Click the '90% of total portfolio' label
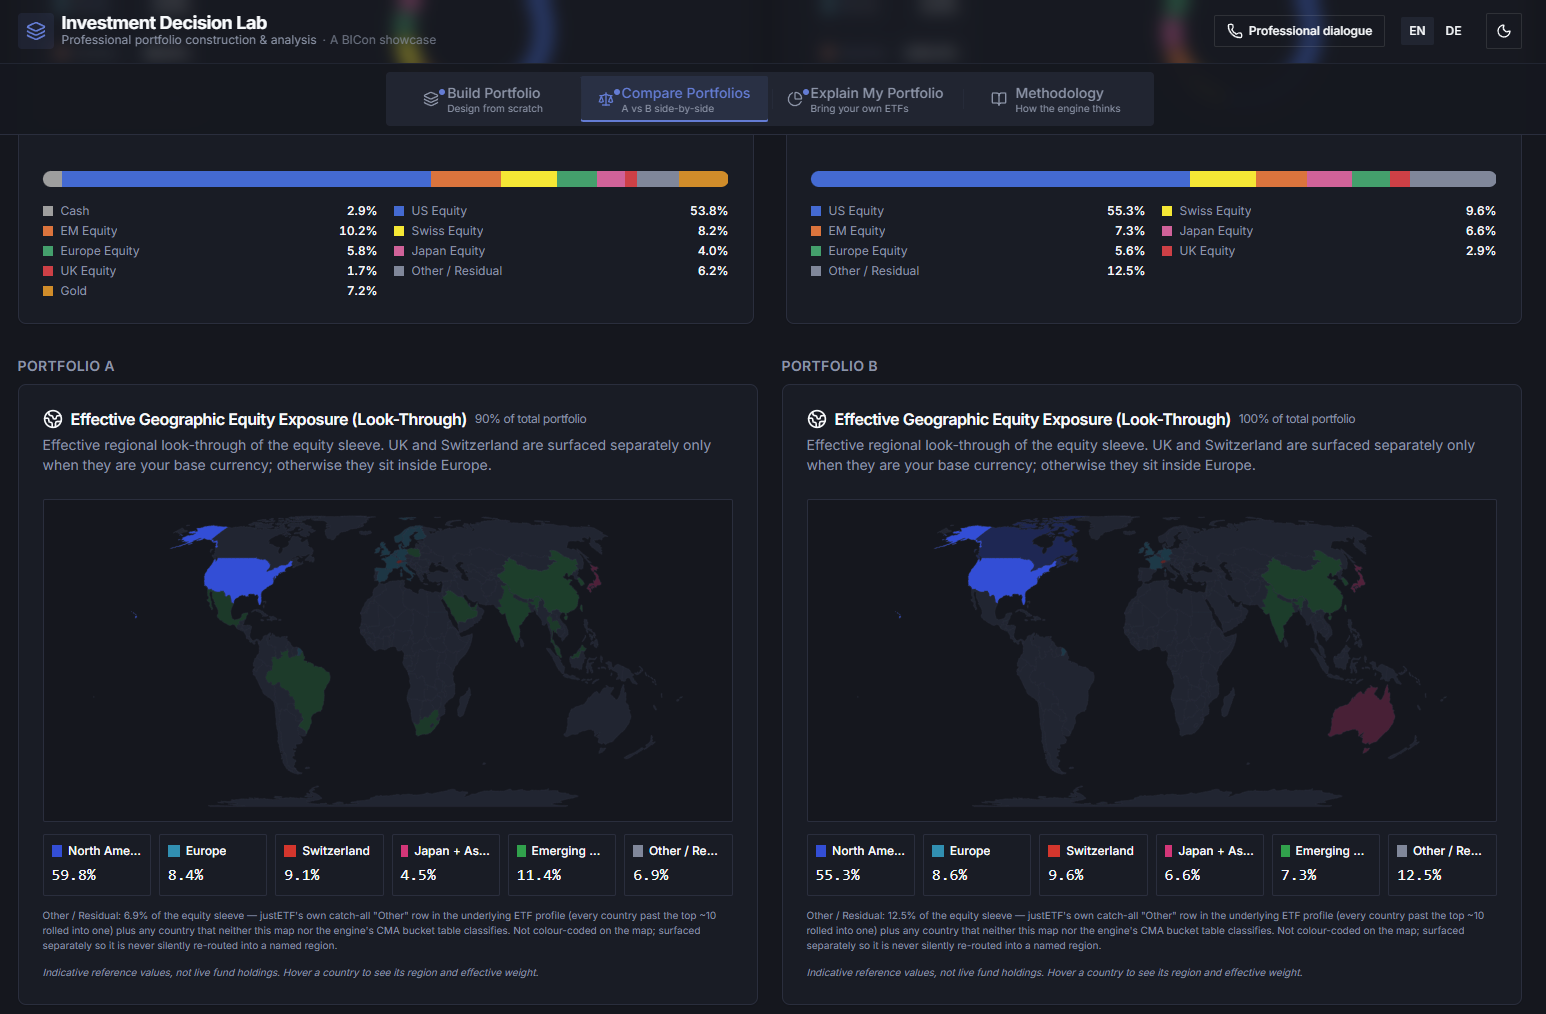The height and width of the screenshot is (1014, 1546). tap(531, 419)
